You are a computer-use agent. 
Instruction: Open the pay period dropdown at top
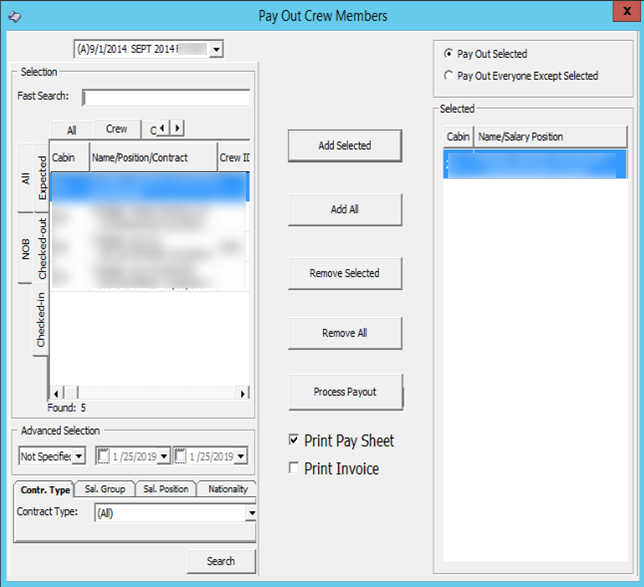[216, 50]
